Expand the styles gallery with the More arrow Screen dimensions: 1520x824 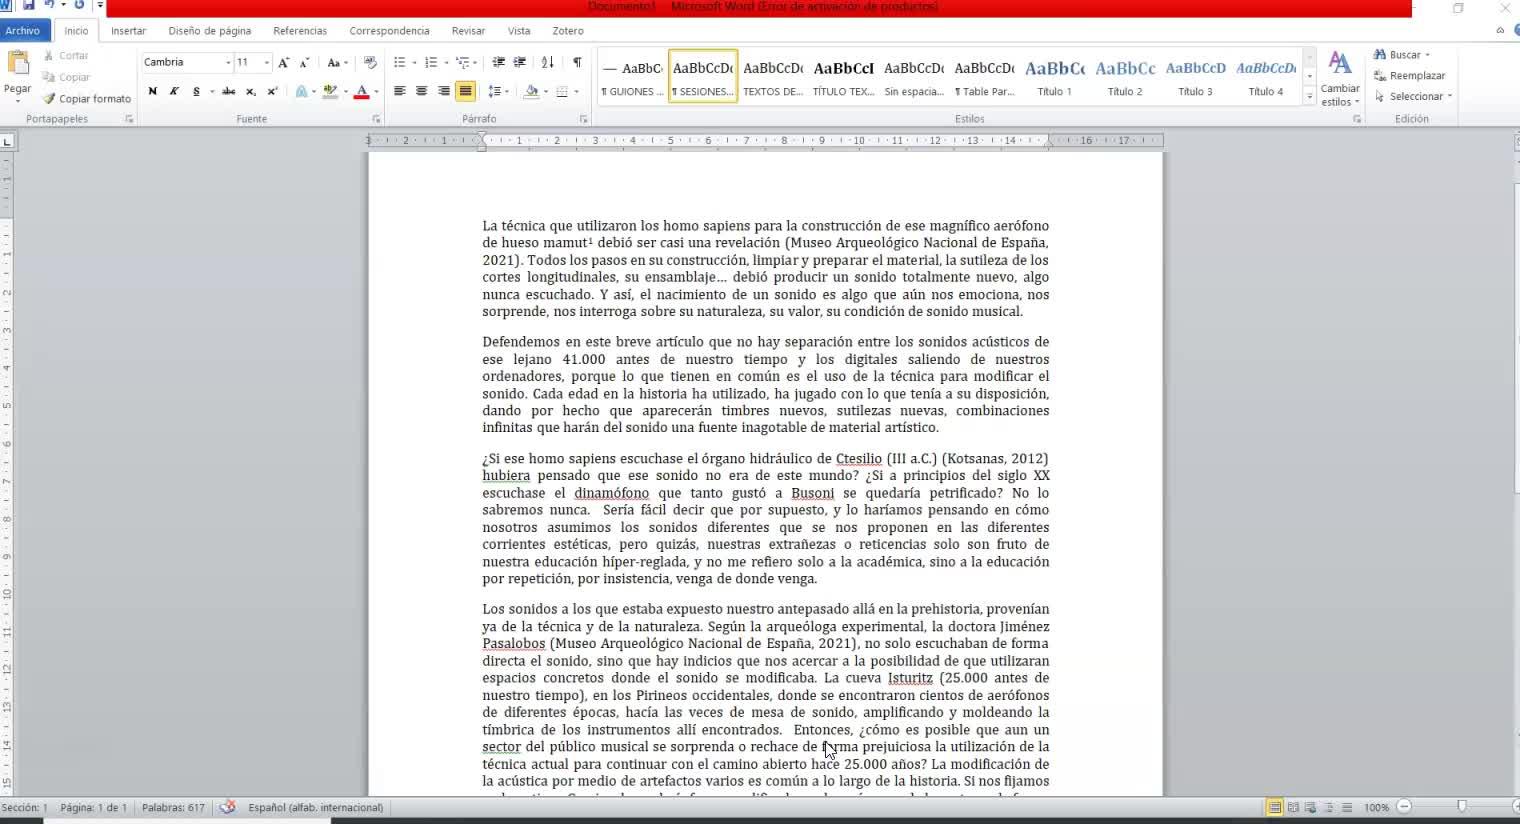(1309, 97)
